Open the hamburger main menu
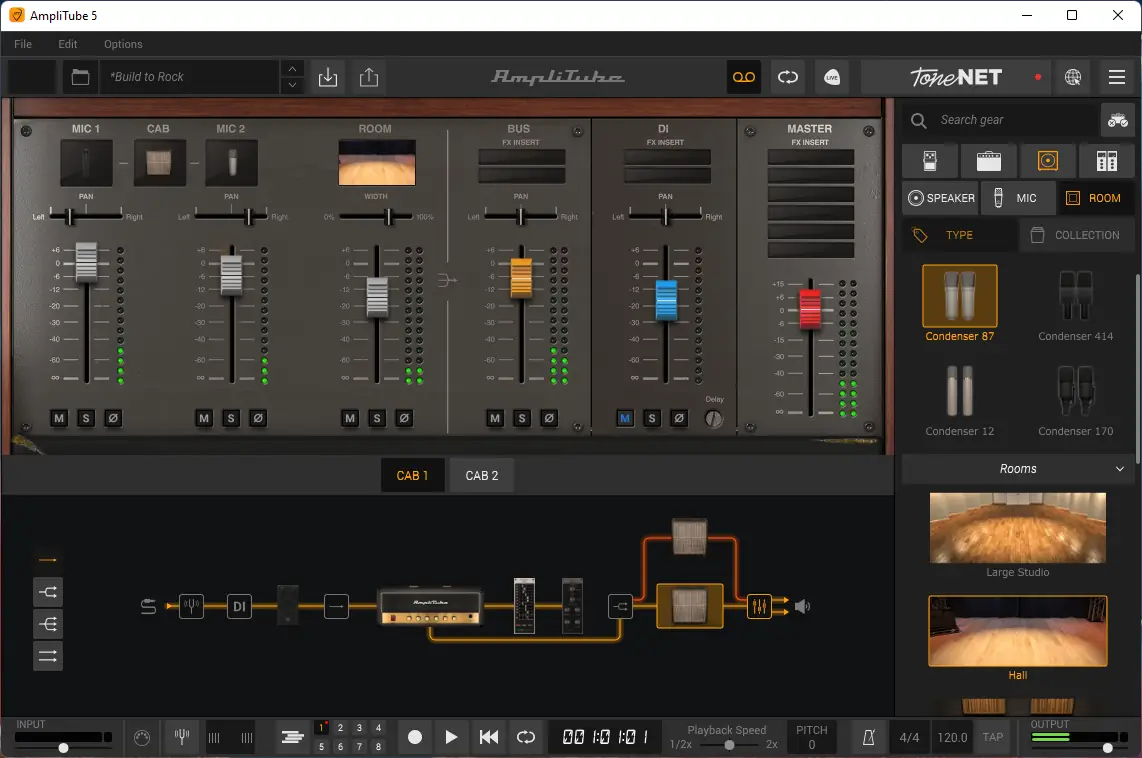1142x758 pixels. [x=1117, y=77]
